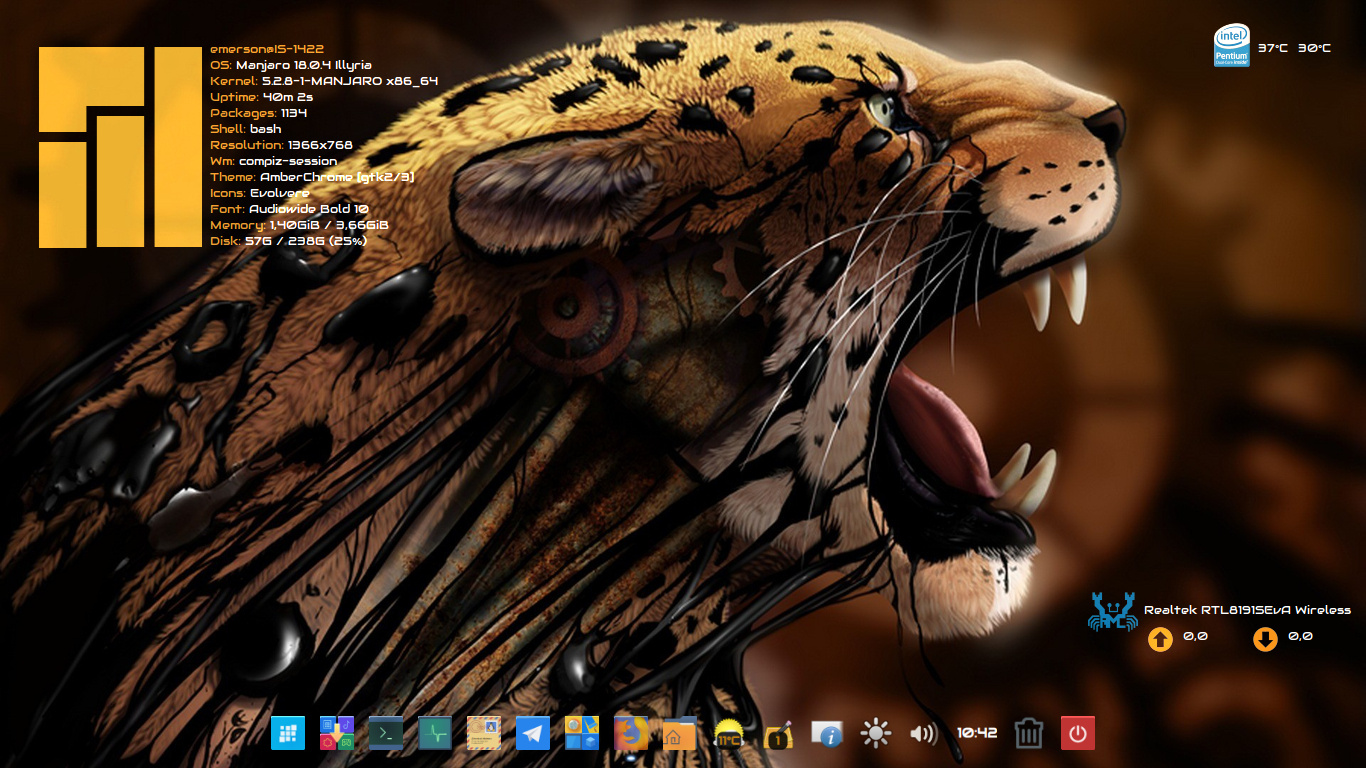Click the Font Audiowide Bold 10 line

(x=290, y=209)
